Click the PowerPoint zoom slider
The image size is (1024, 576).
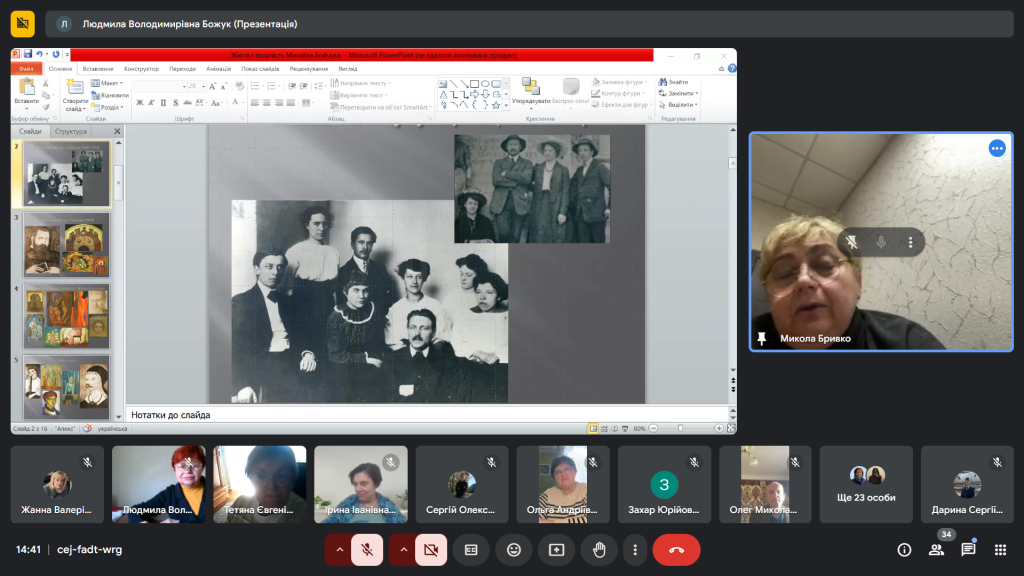tap(680, 428)
